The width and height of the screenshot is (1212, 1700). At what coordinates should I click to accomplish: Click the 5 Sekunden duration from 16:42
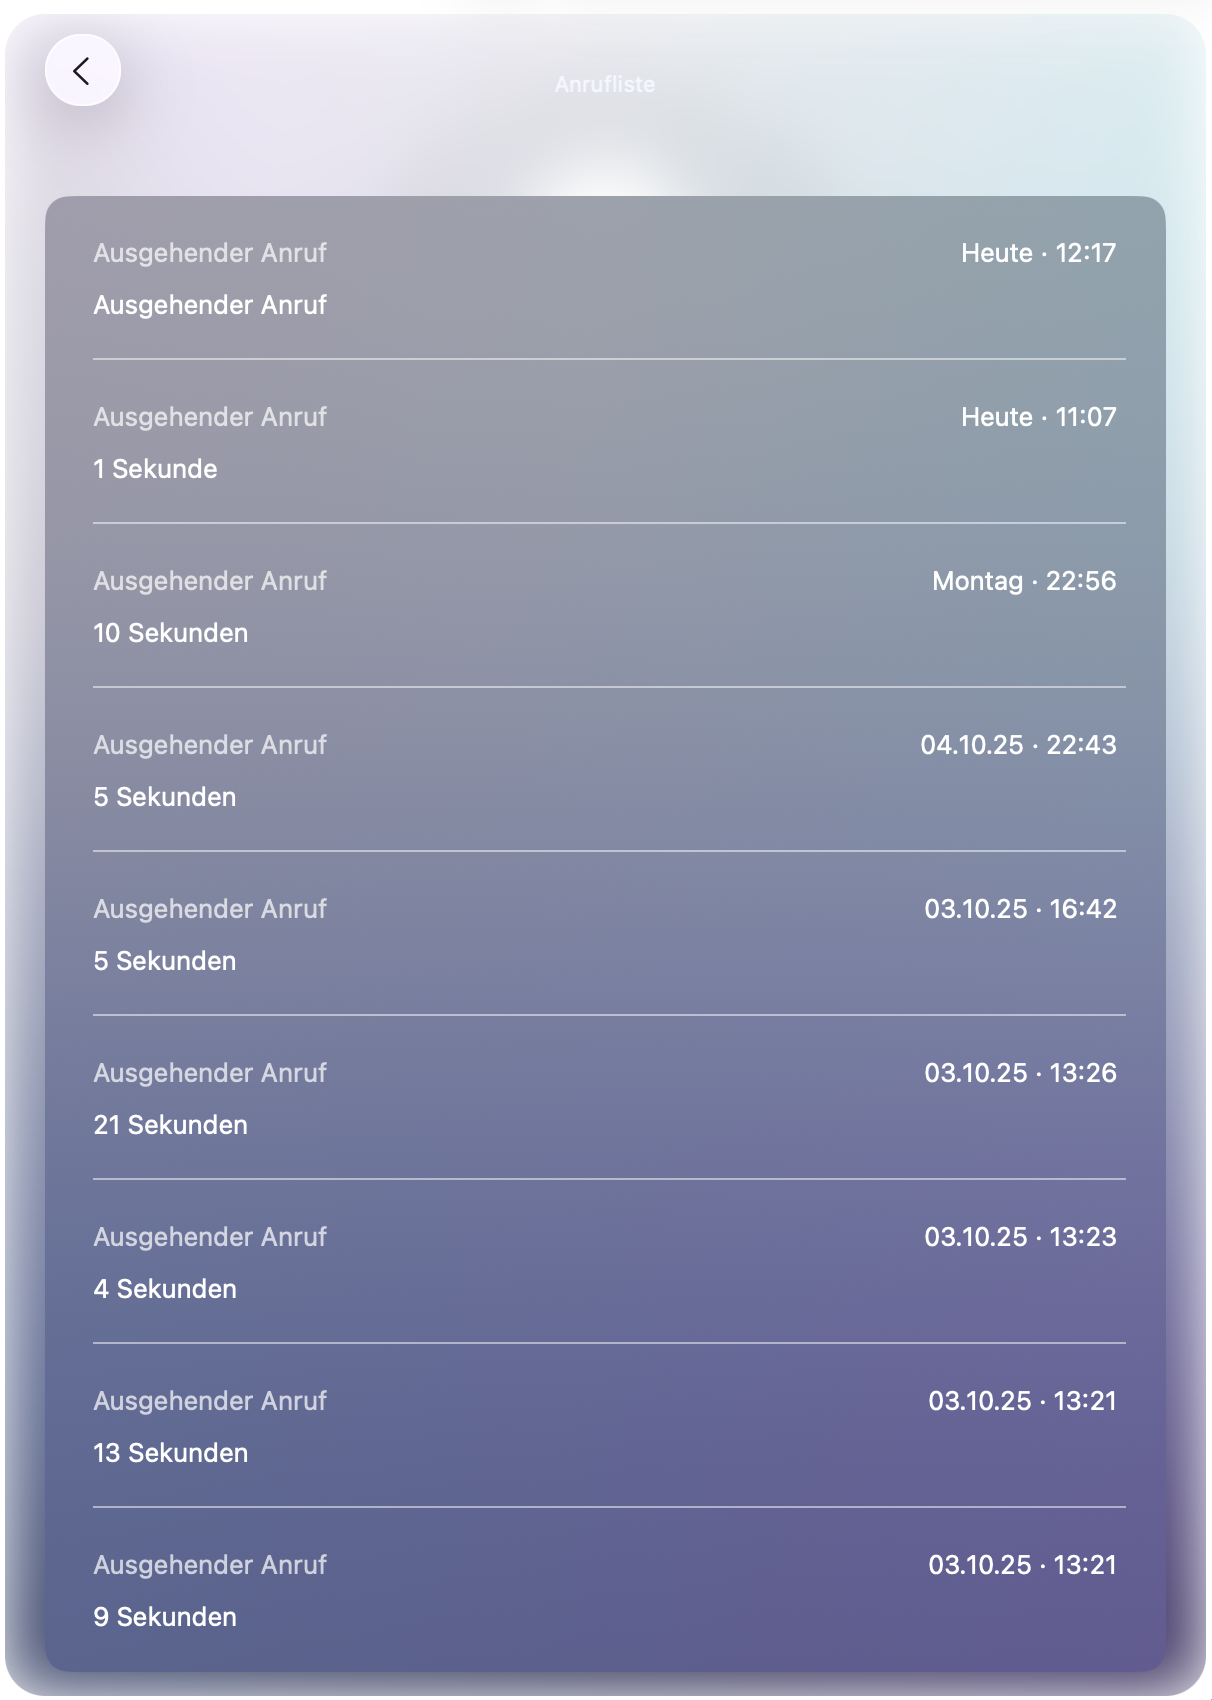coord(165,961)
